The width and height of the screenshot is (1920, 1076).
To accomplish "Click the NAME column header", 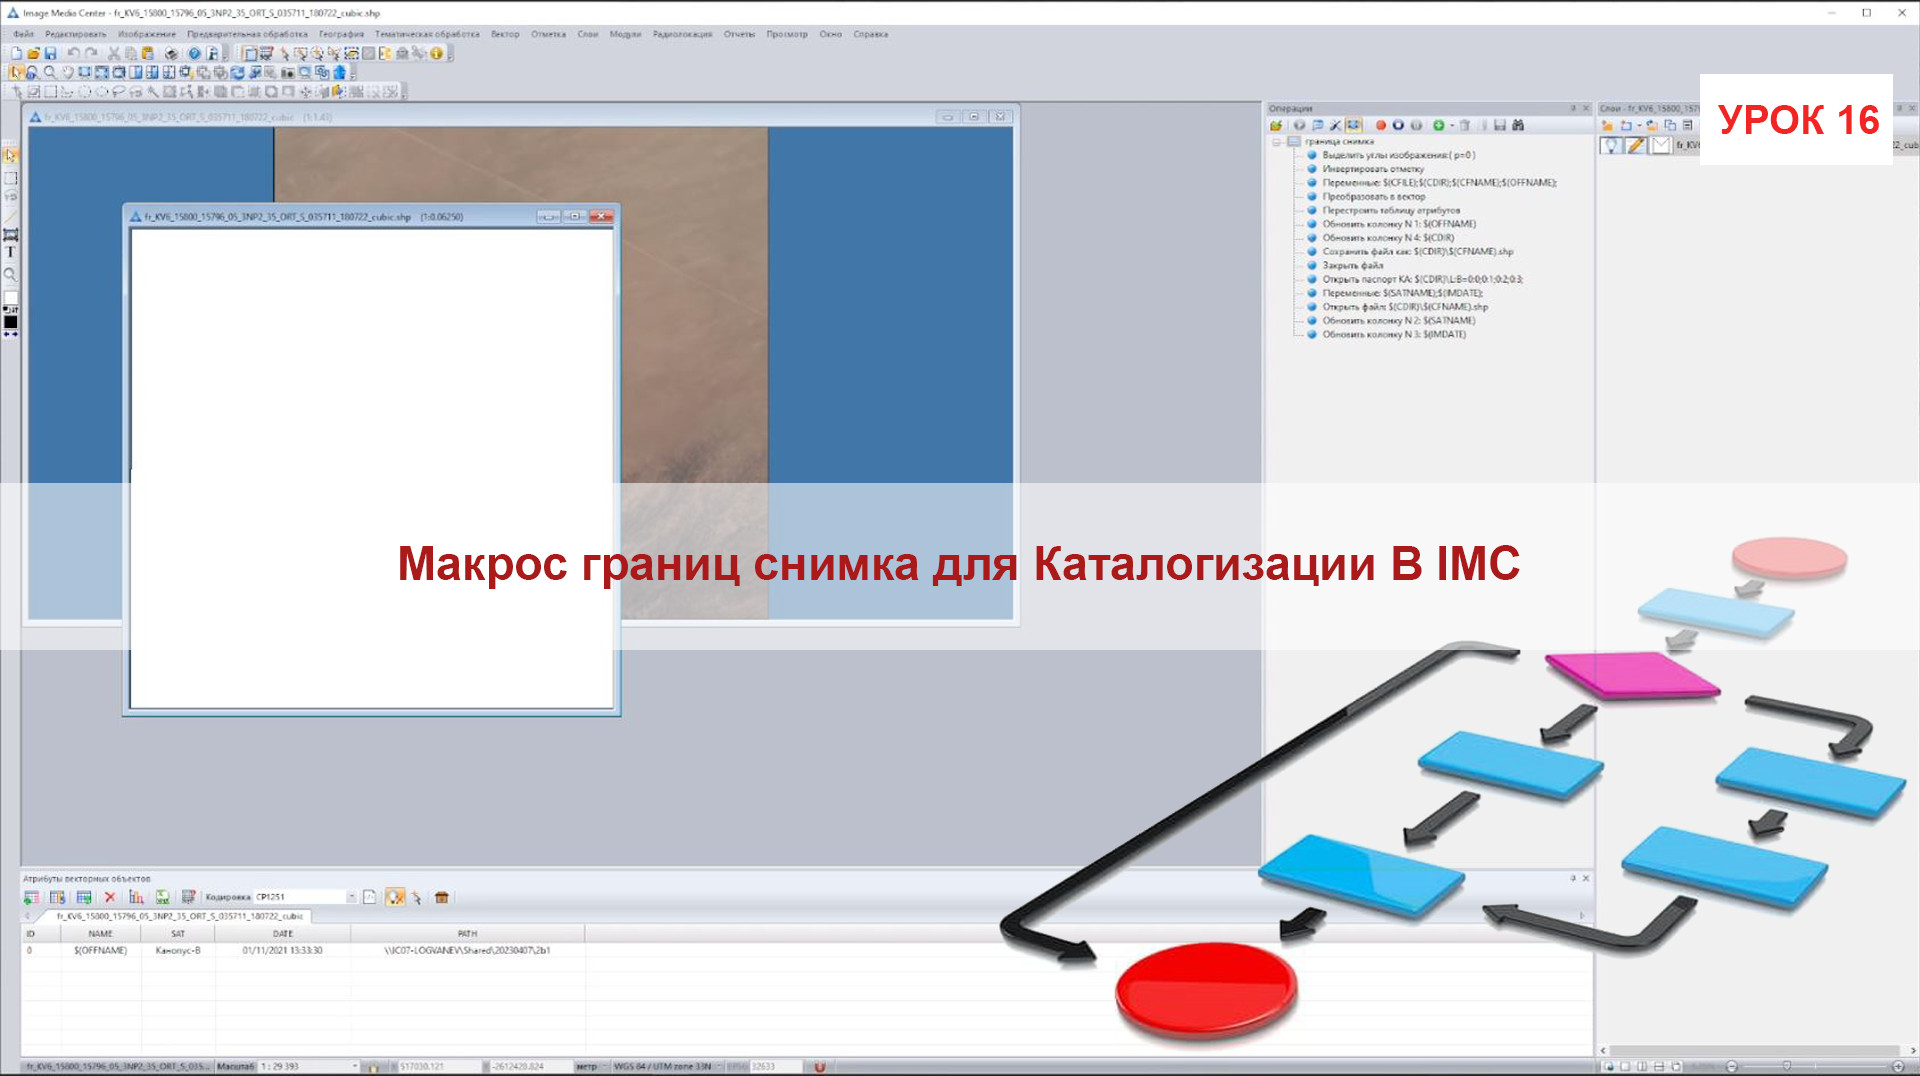I will point(100,934).
